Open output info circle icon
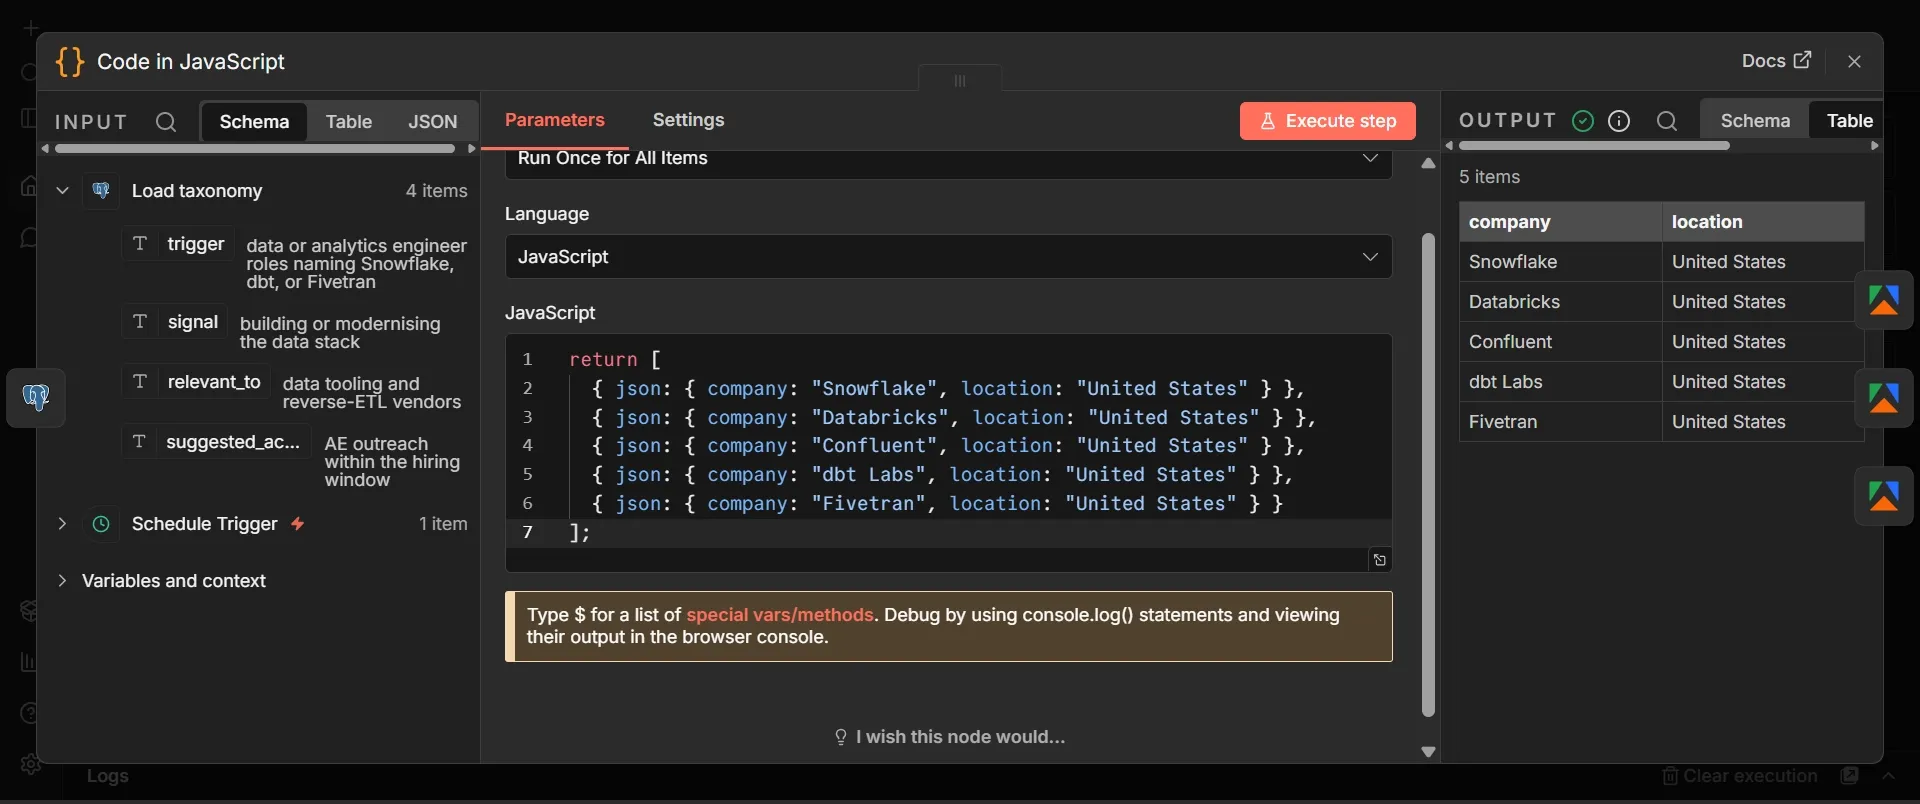This screenshot has width=1920, height=804. (x=1619, y=121)
